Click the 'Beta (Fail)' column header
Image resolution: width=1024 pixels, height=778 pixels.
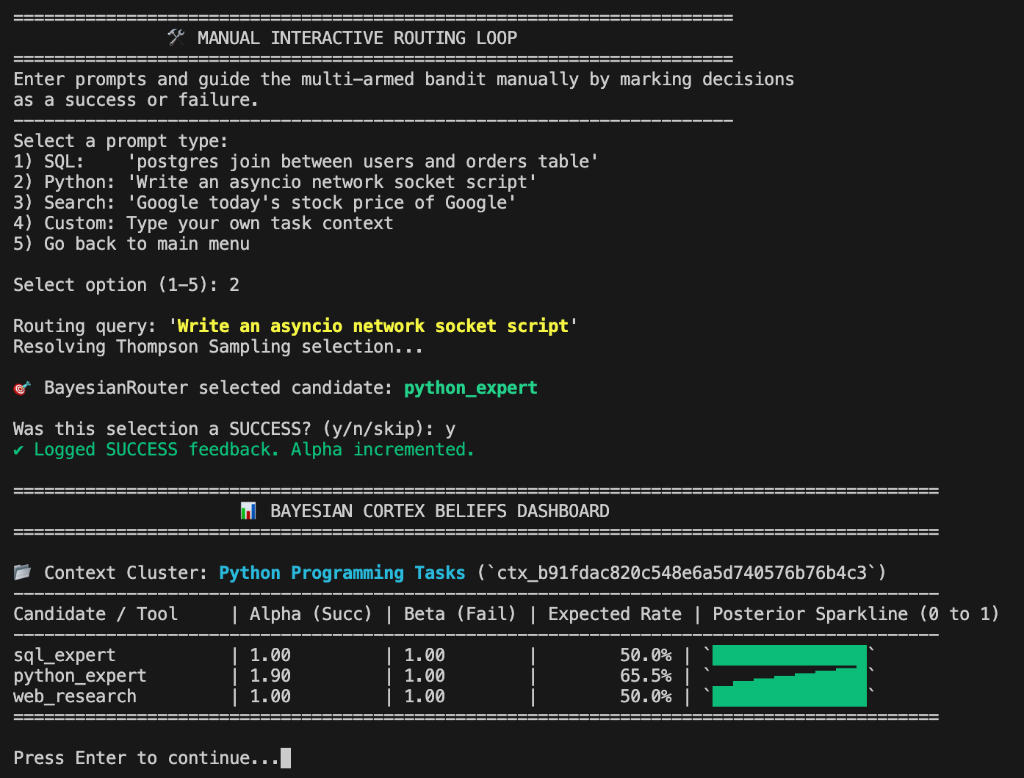pyautogui.click(x=460, y=614)
